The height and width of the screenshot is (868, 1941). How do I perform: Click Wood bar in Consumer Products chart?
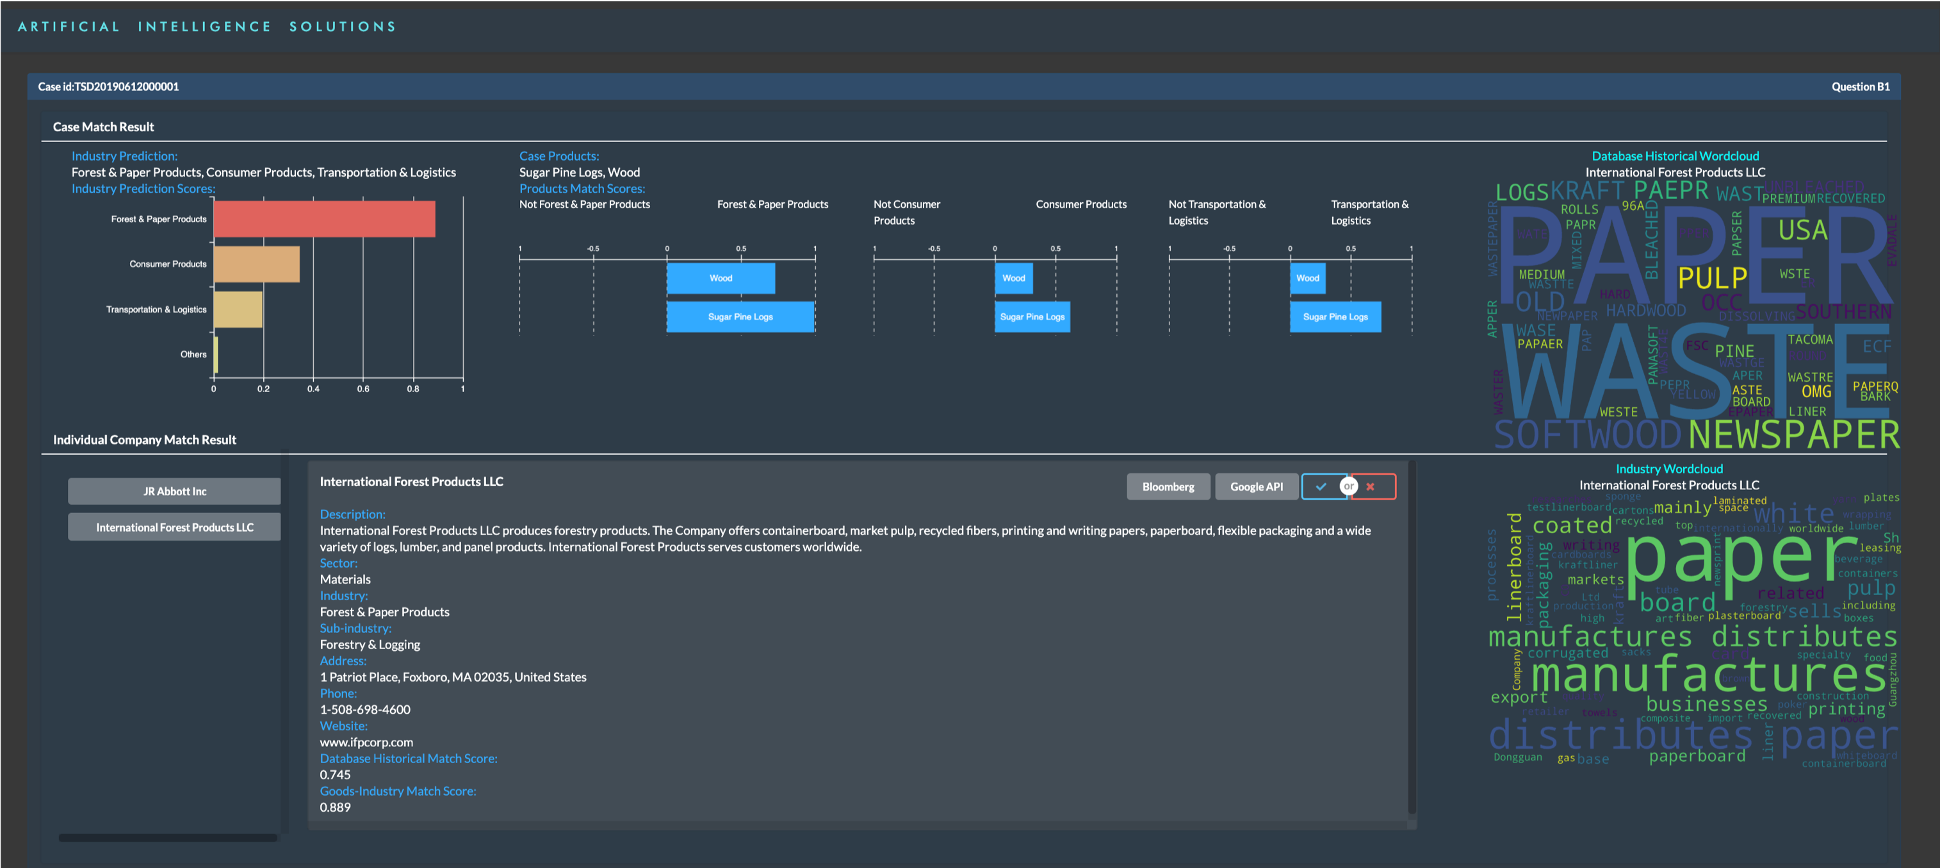[1013, 278]
